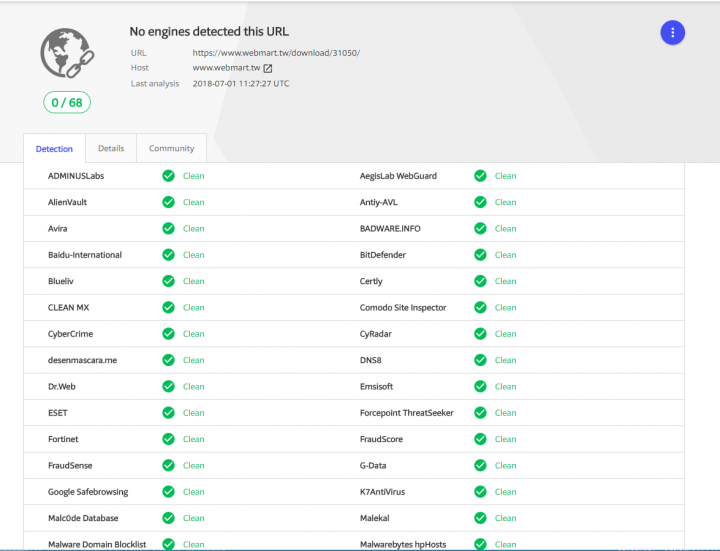Viewport: 720px width, 551px height.
Task: Click the 'No engines detected this URL' heading
Action: [209, 31]
